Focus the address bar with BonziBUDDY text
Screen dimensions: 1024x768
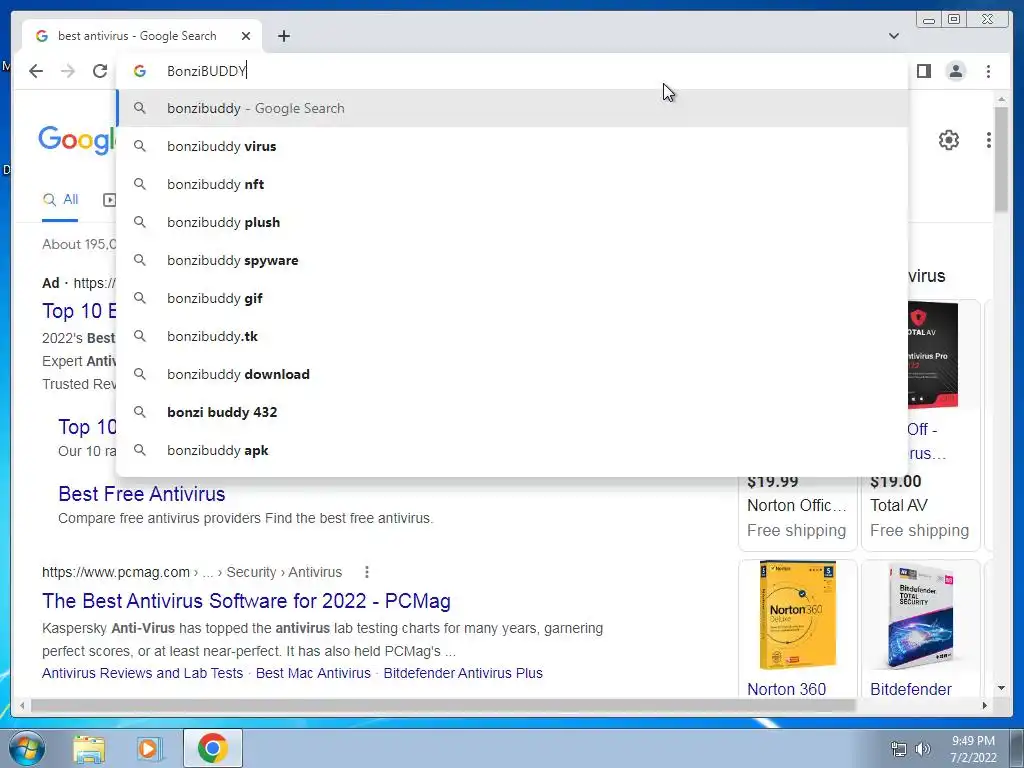(512, 71)
